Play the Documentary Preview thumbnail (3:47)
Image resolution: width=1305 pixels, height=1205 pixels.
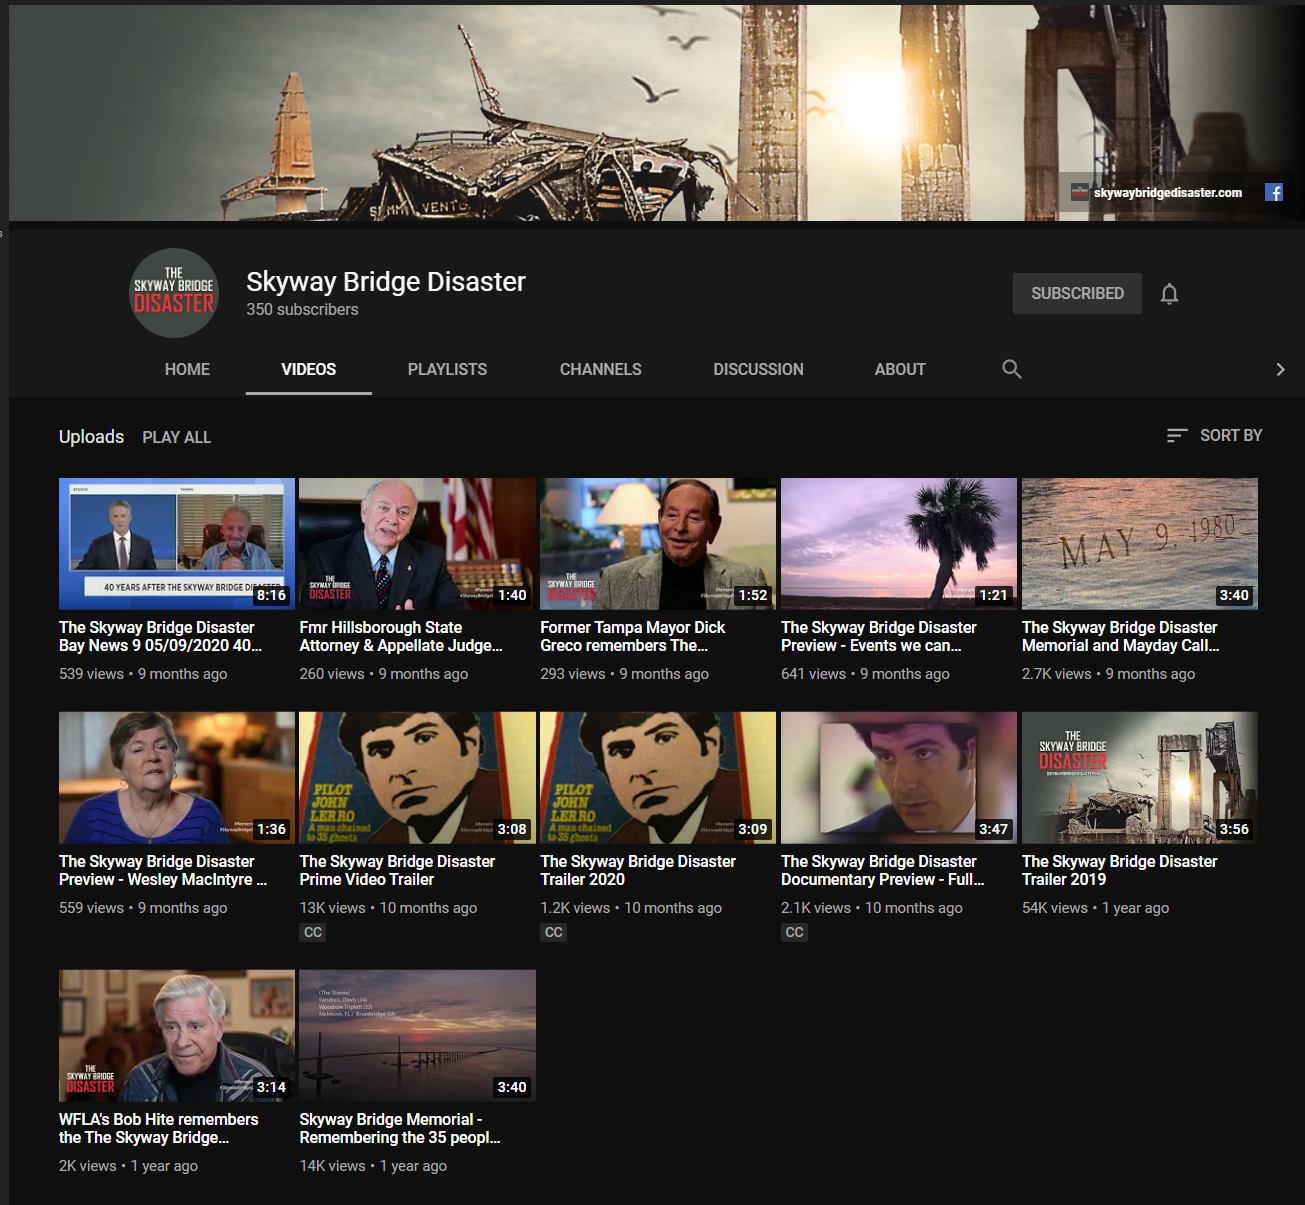[x=899, y=778]
